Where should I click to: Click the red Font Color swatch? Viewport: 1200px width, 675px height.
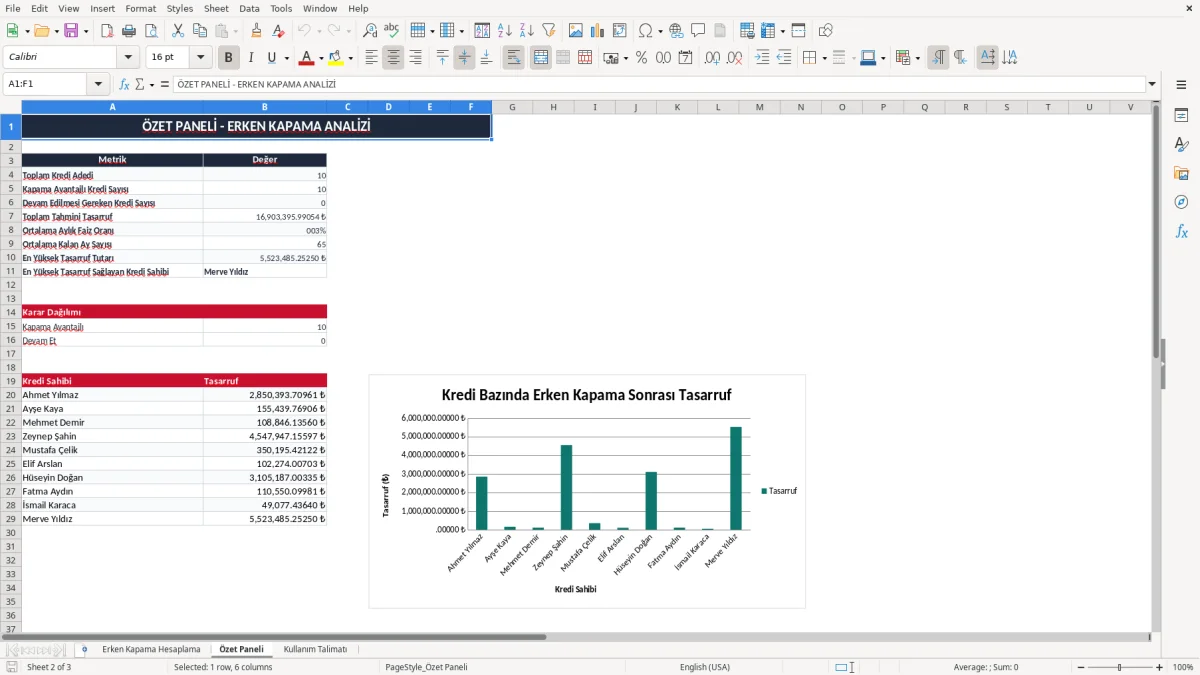pyautogui.click(x=306, y=58)
